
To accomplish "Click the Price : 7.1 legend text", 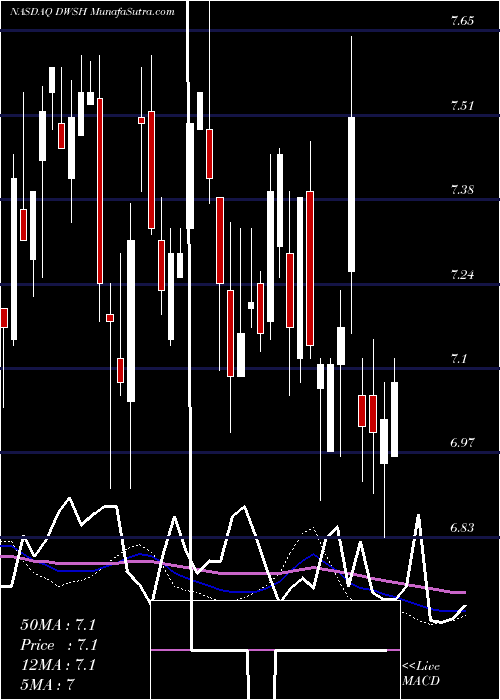I will pos(59,645).
